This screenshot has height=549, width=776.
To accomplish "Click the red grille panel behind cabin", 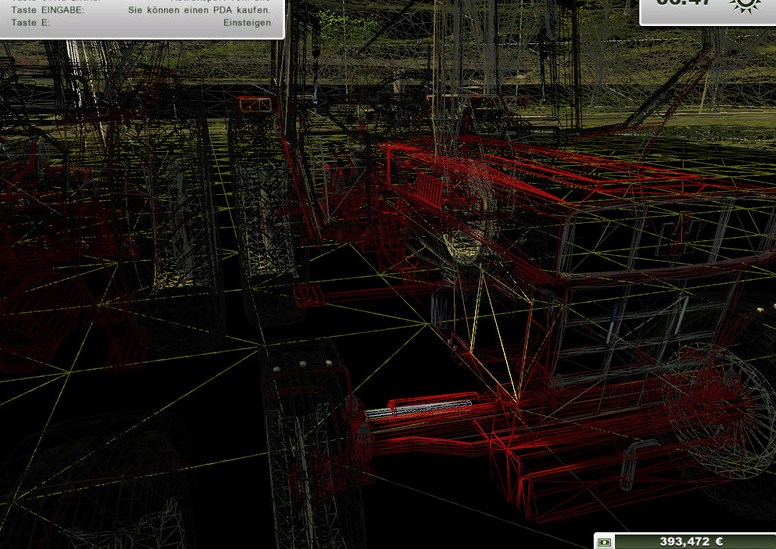I will pyautogui.click(x=427, y=188).
